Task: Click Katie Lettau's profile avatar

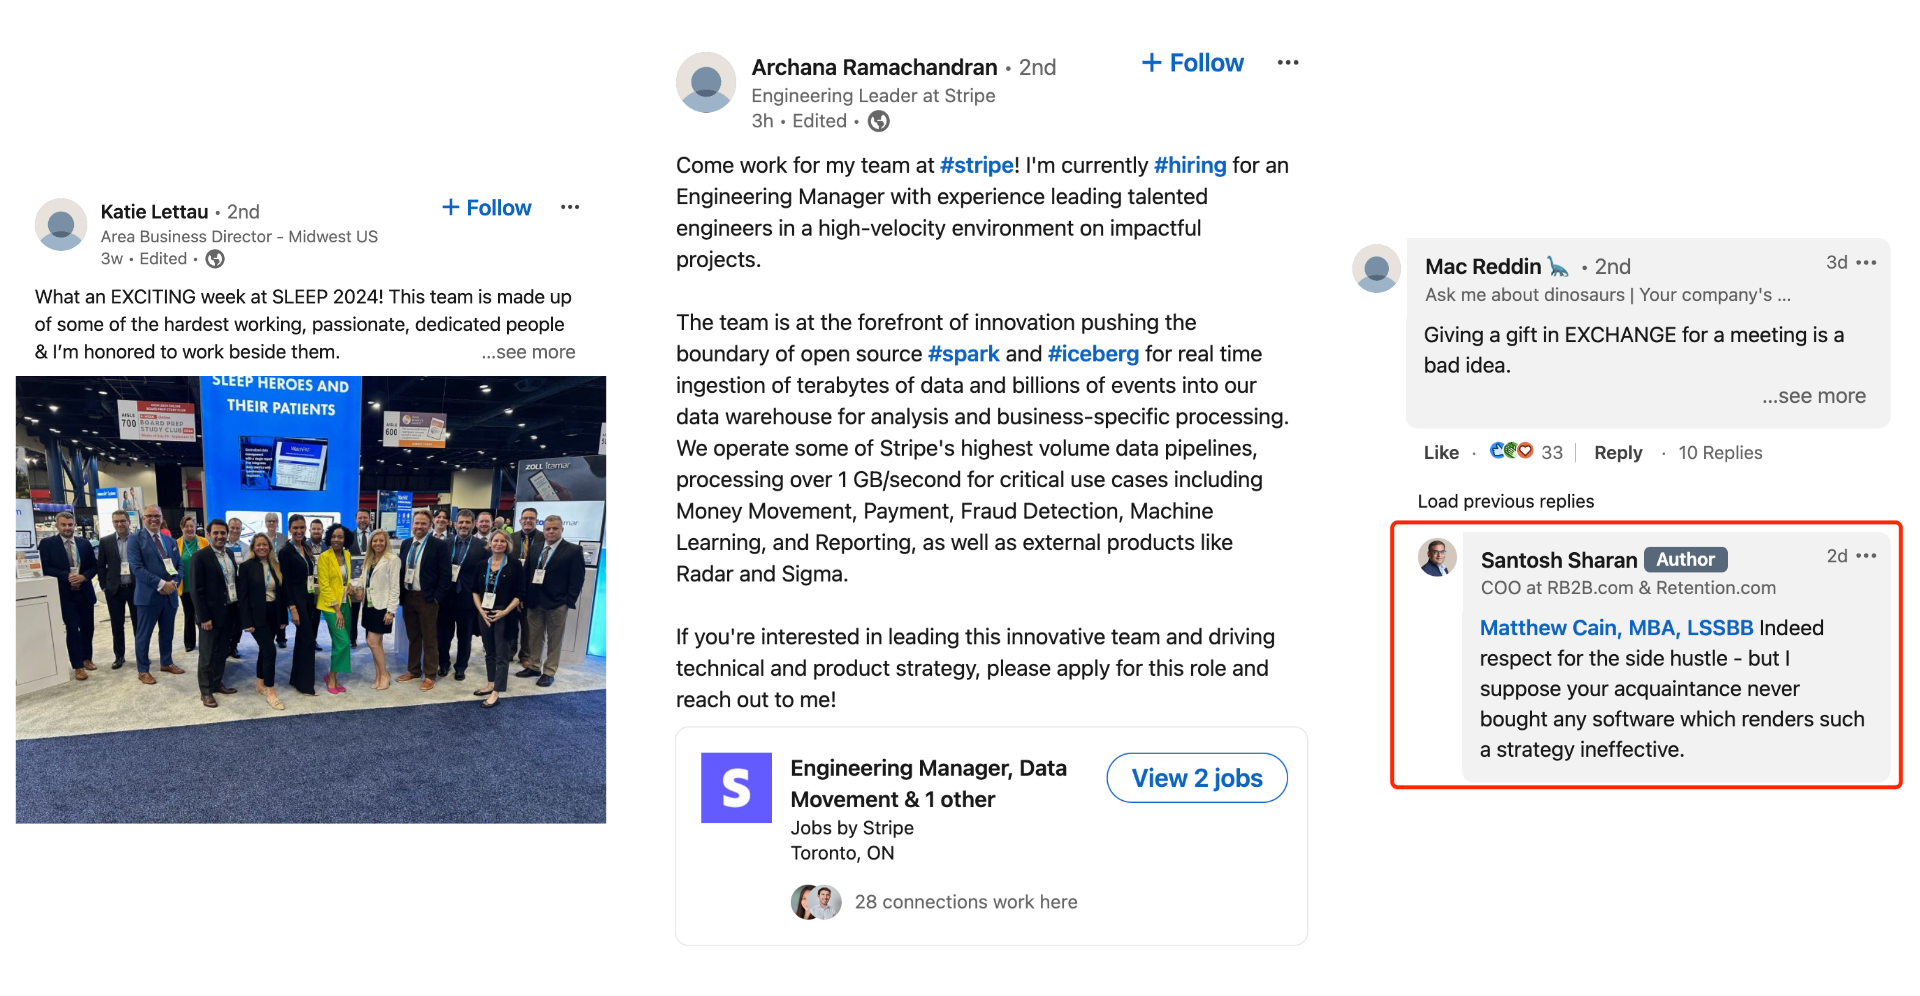Action: [61, 224]
